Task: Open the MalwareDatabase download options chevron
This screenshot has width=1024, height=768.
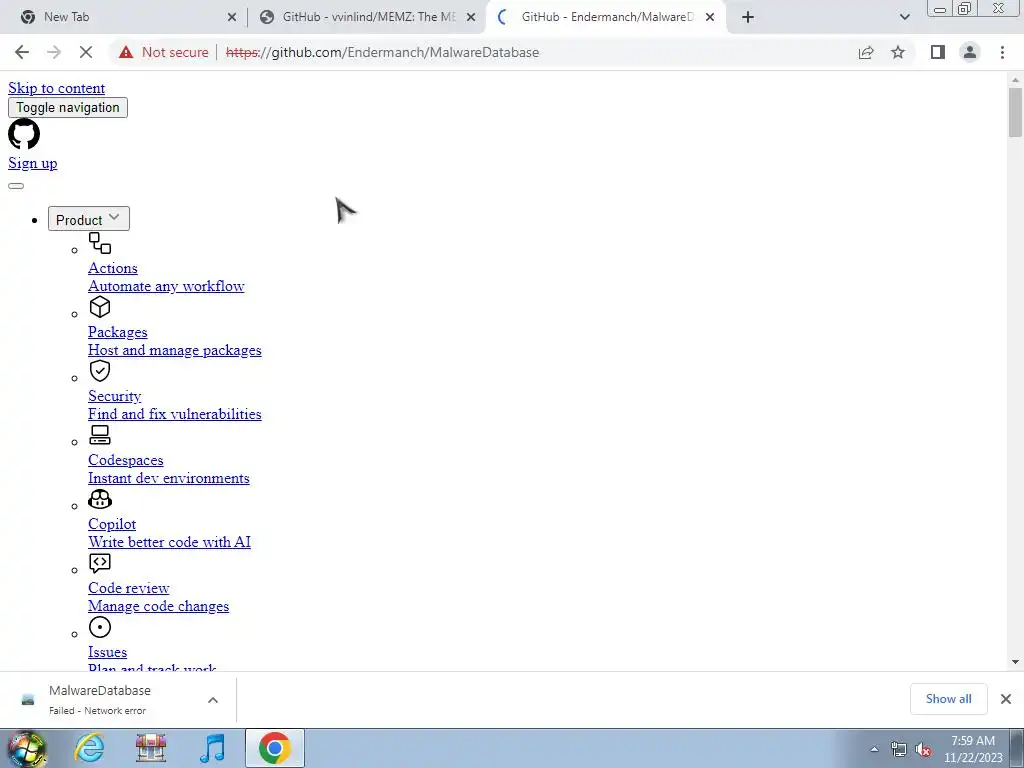Action: 213,699
